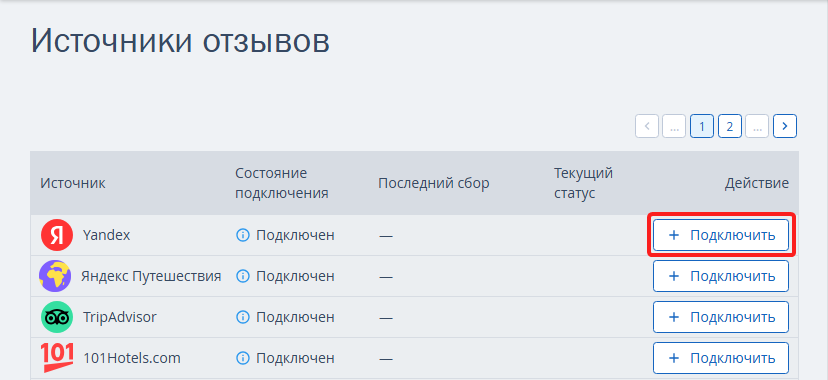Click Подключить button in TripAdvisor row
Screen dimensions: 828x380
[721, 317]
